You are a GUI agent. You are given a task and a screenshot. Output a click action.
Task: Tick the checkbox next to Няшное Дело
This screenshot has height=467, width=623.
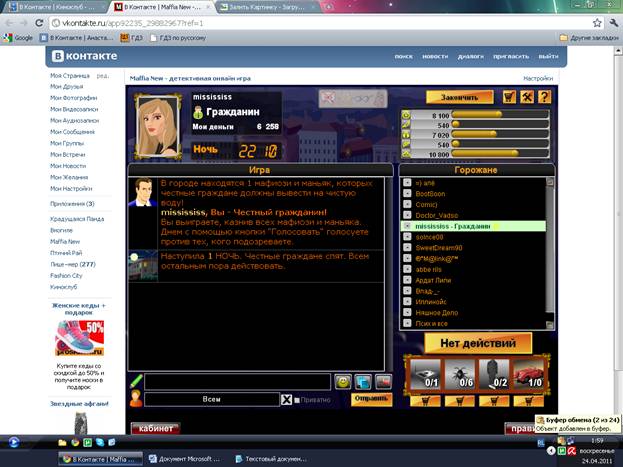click(x=407, y=312)
